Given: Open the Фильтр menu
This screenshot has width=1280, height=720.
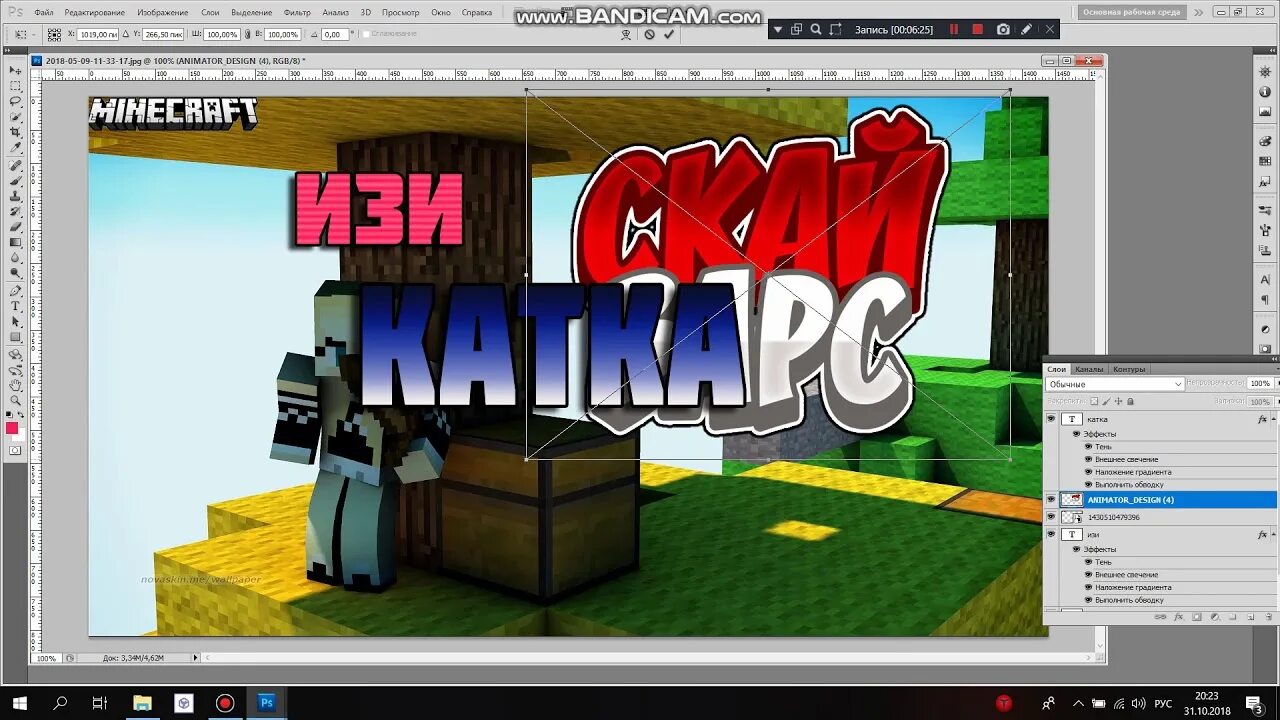Looking at the screenshot, I should point(297,12).
